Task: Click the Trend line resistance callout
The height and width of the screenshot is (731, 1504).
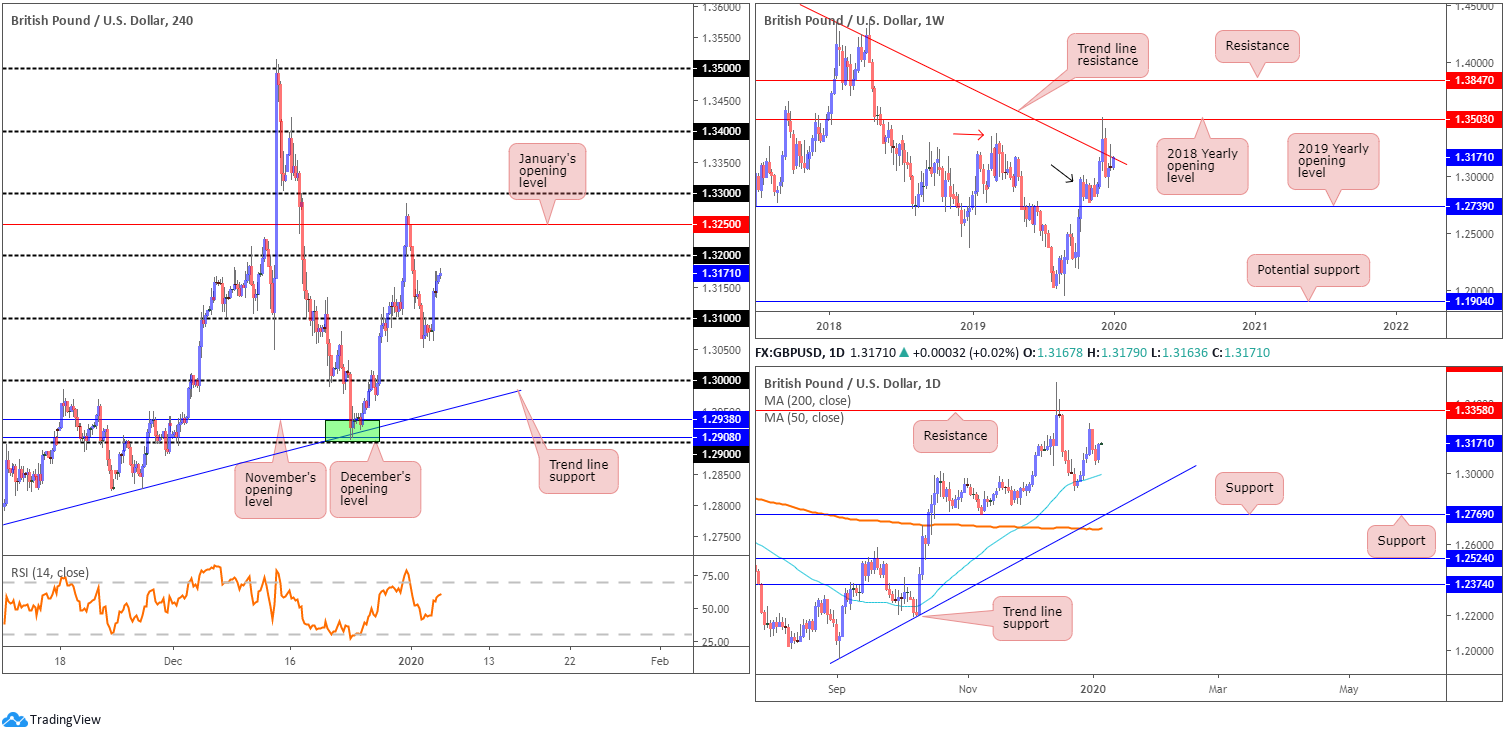Action: point(1107,55)
